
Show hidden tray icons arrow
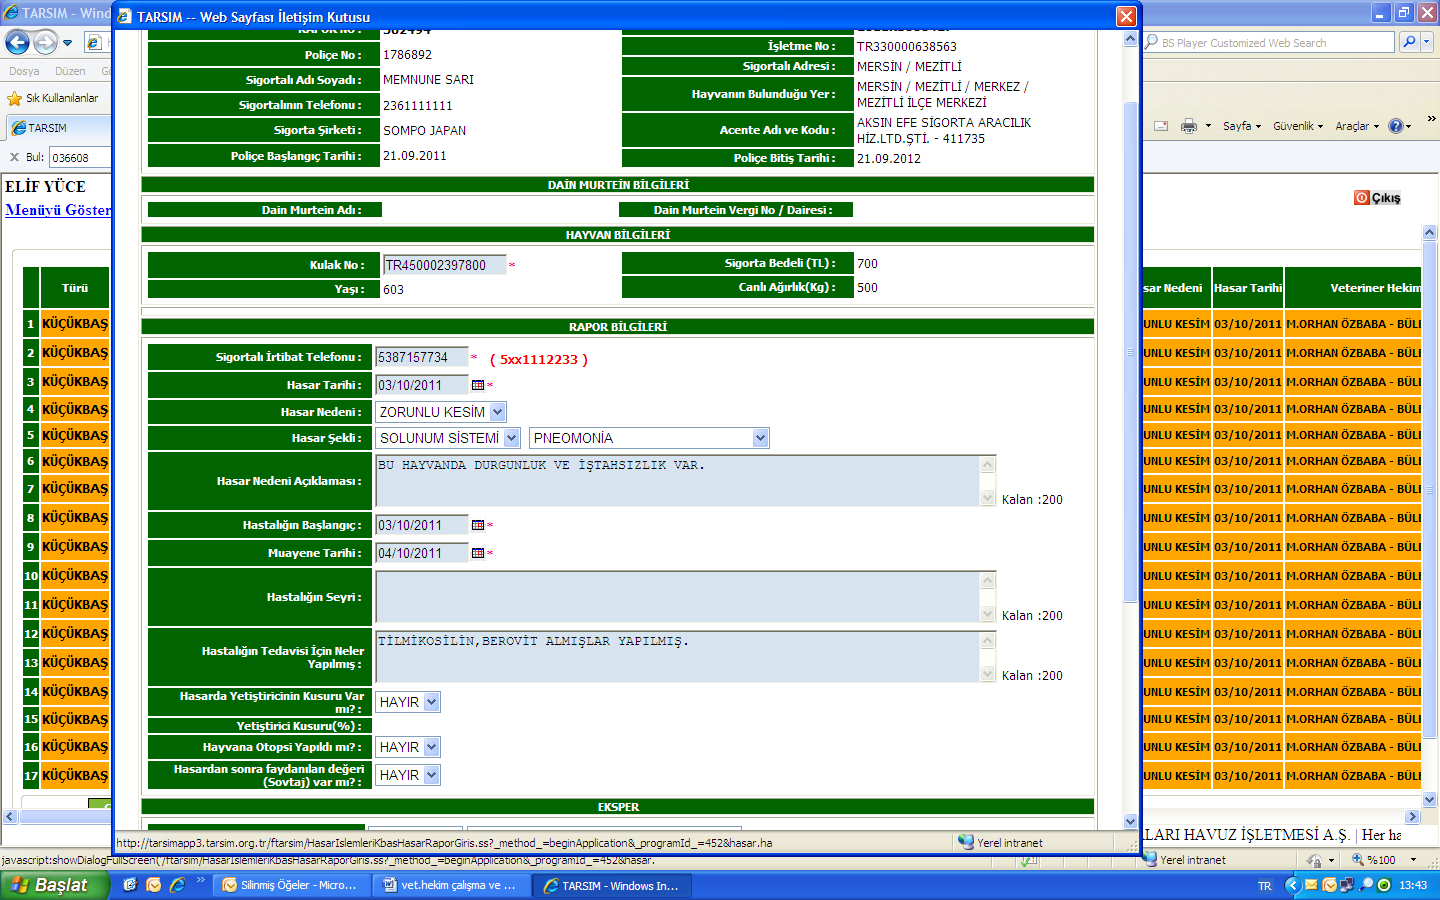pyautogui.click(x=1292, y=885)
